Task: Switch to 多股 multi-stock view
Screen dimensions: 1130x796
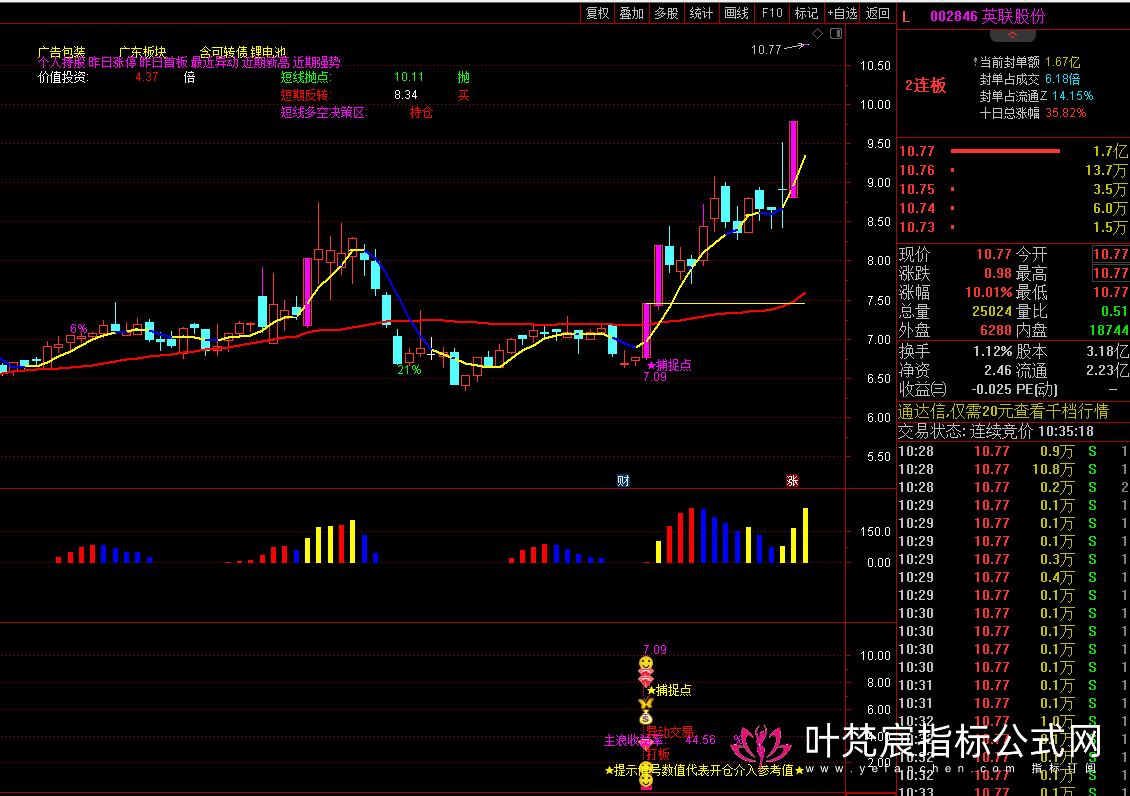Action: pyautogui.click(x=666, y=13)
